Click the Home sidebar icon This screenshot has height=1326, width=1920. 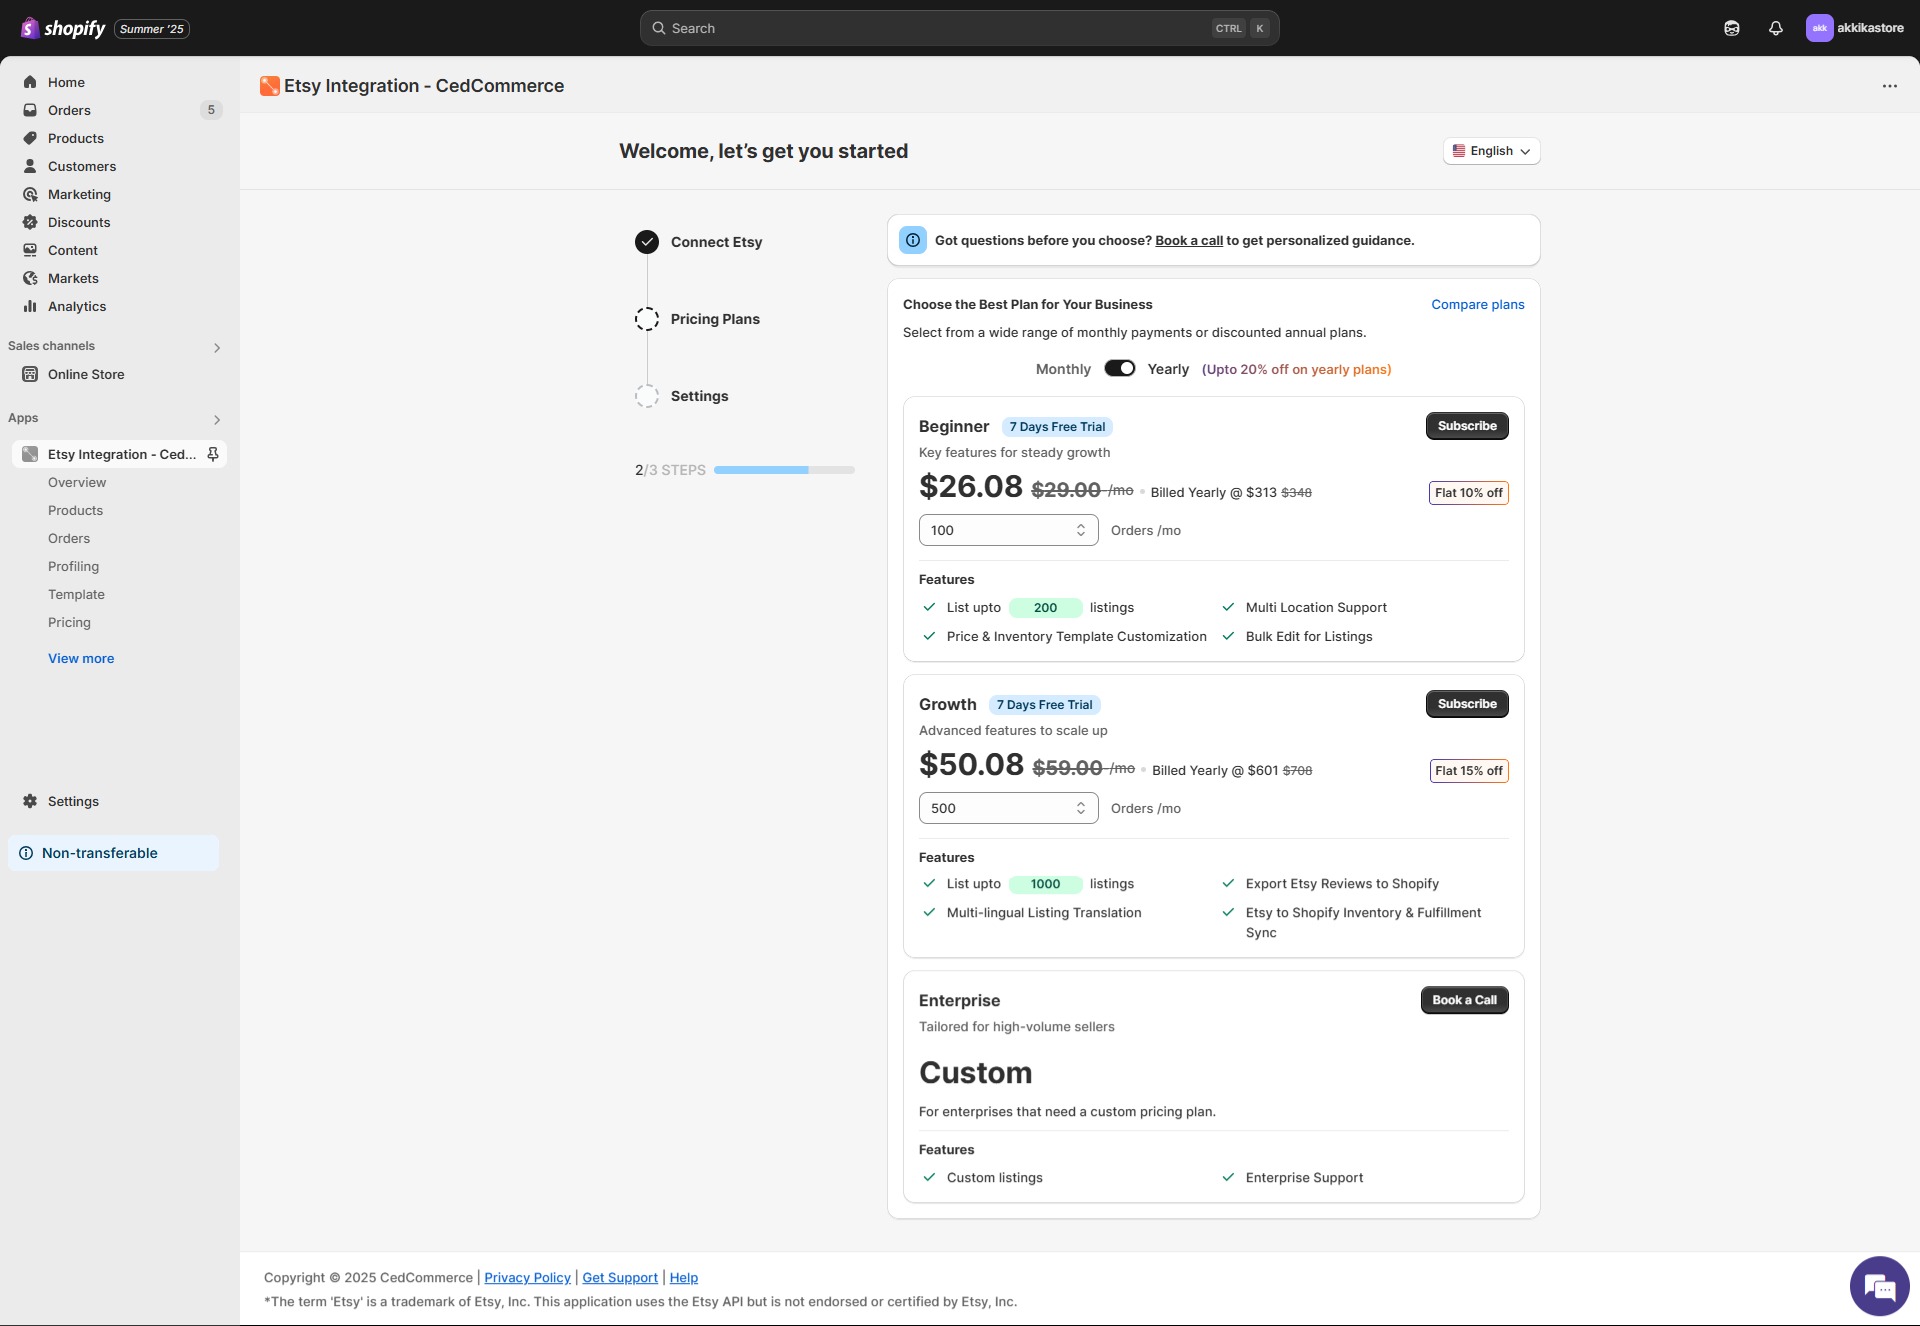click(30, 82)
